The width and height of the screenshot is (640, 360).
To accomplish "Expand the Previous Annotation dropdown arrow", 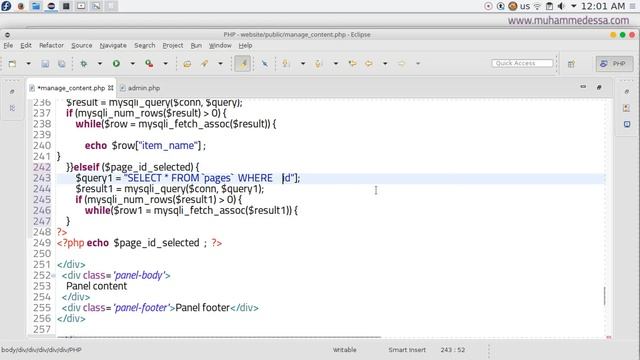I will [336, 64].
